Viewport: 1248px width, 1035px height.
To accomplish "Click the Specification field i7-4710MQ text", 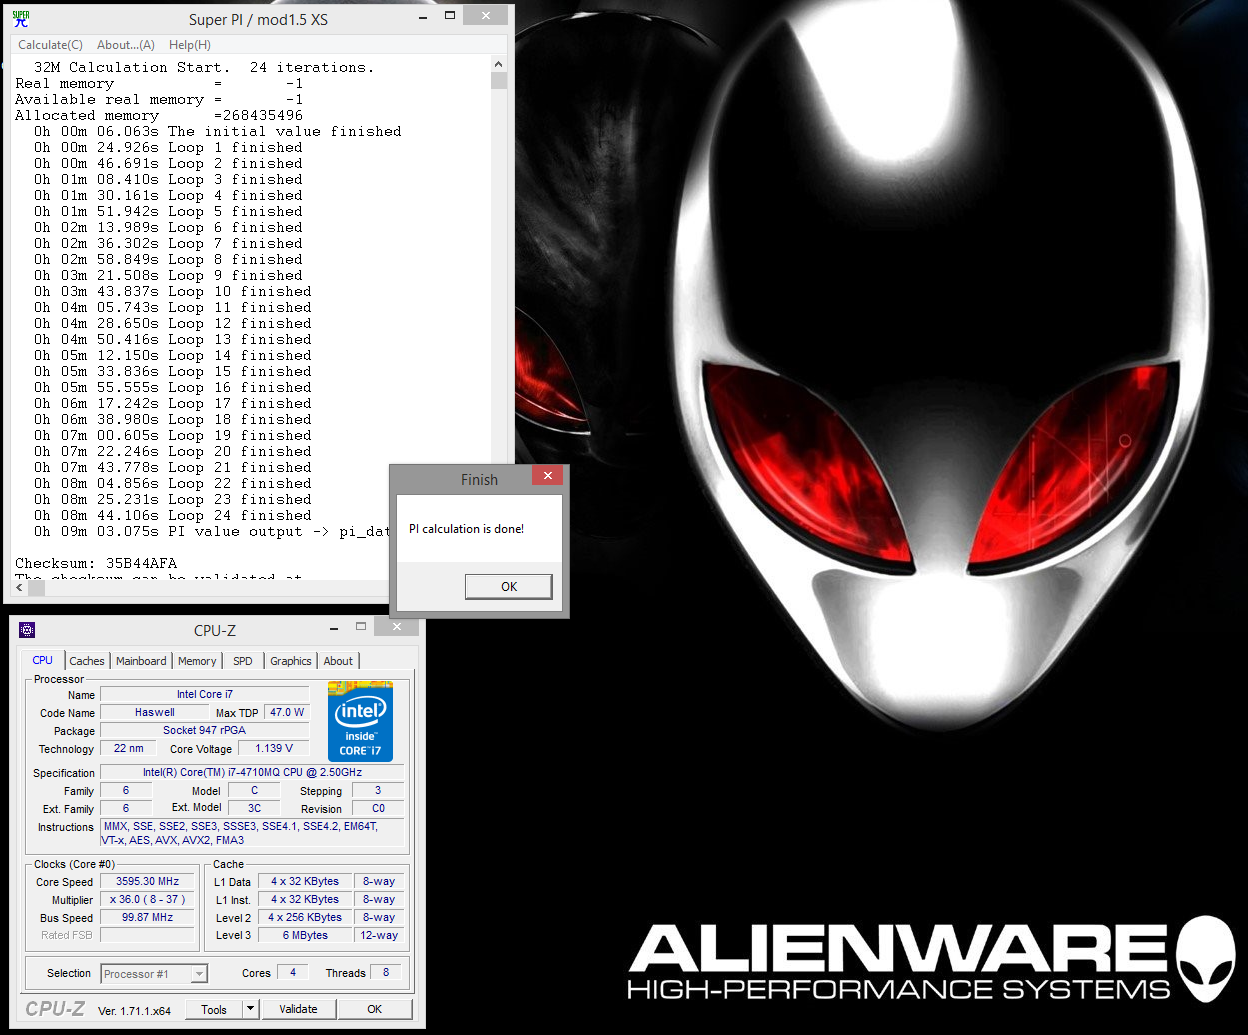I will click(x=252, y=772).
